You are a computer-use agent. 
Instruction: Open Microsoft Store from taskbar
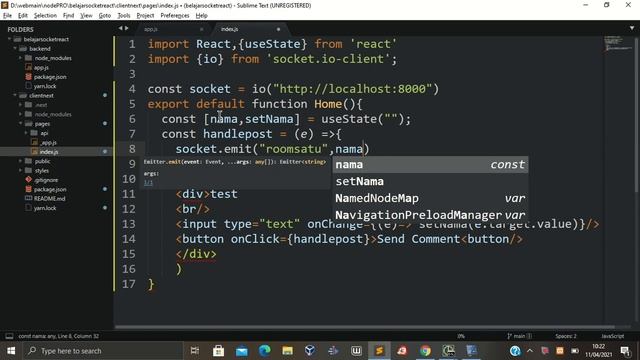[x=218, y=351]
